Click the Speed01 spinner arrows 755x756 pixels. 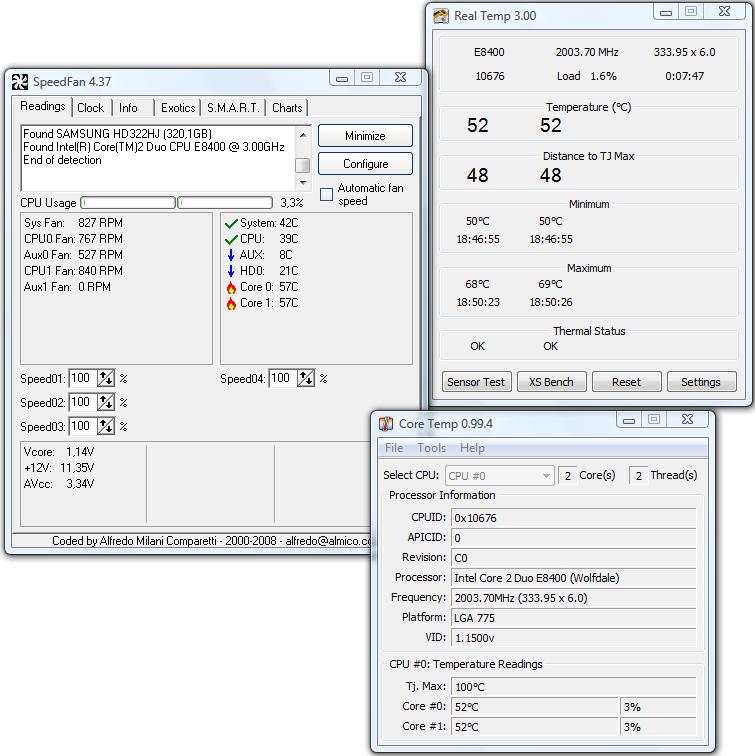pyautogui.click(x=106, y=378)
